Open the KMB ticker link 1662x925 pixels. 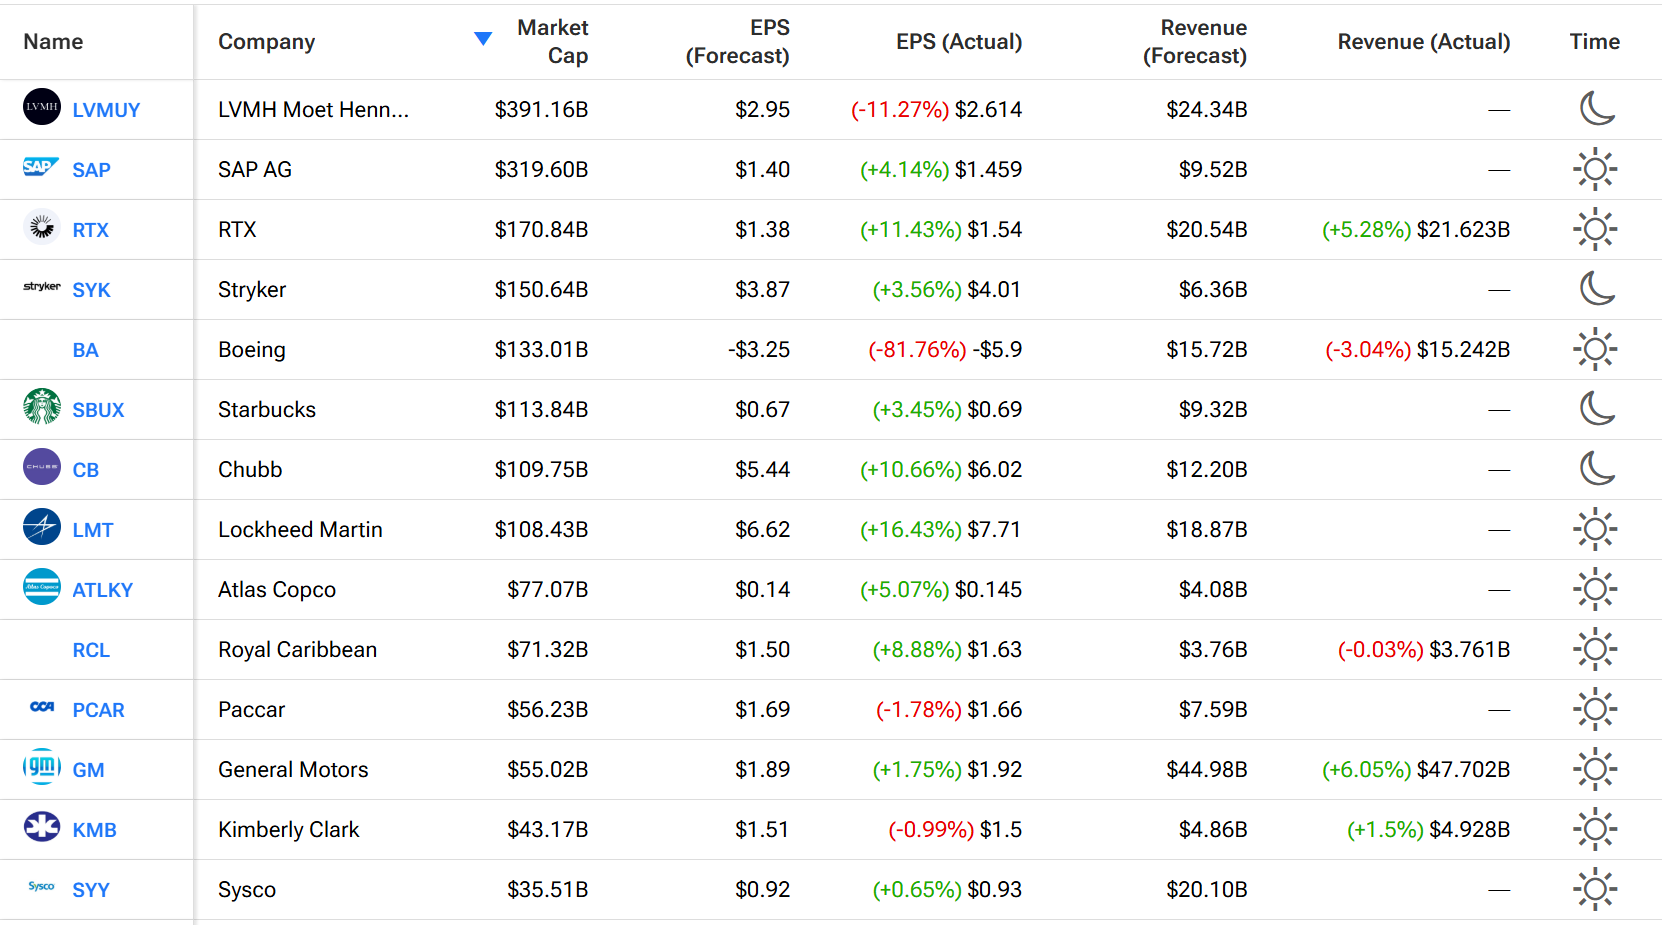point(94,830)
